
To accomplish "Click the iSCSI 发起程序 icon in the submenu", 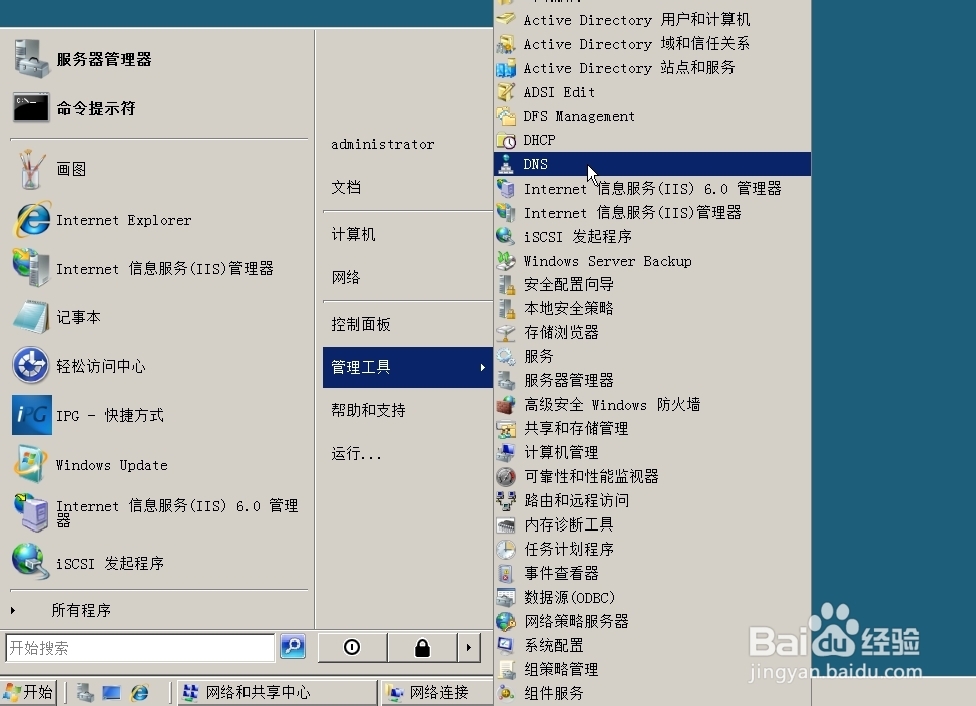I will tap(506, 236).
